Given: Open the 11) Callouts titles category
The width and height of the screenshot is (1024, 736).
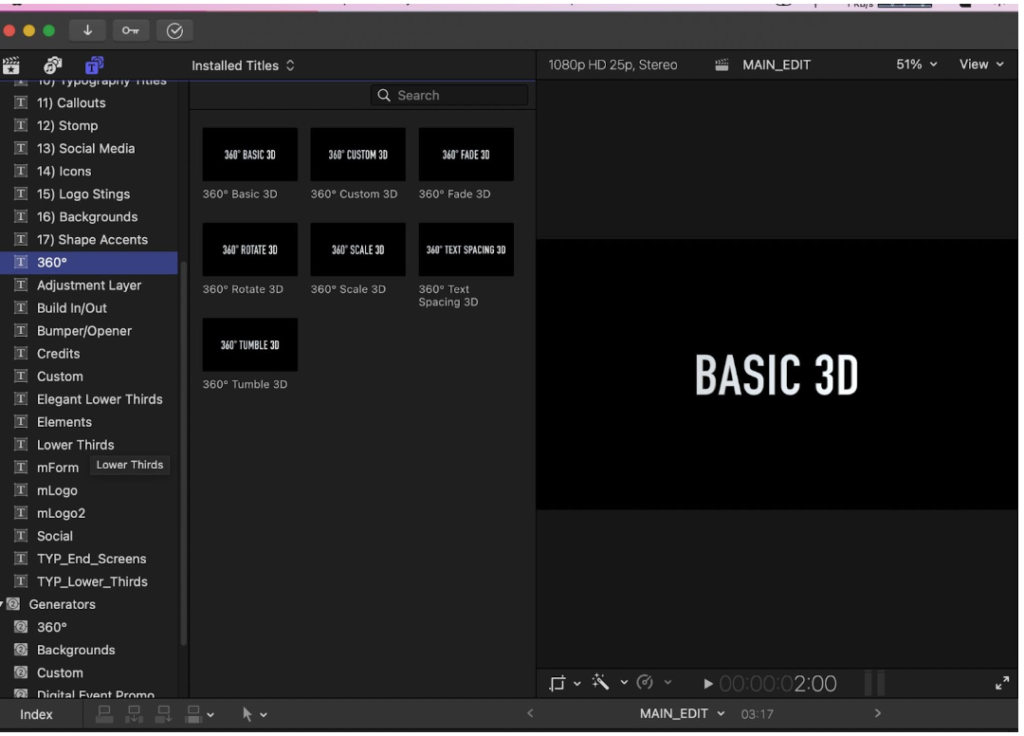Looking at the screenshot, I should [x=89, y=103].
